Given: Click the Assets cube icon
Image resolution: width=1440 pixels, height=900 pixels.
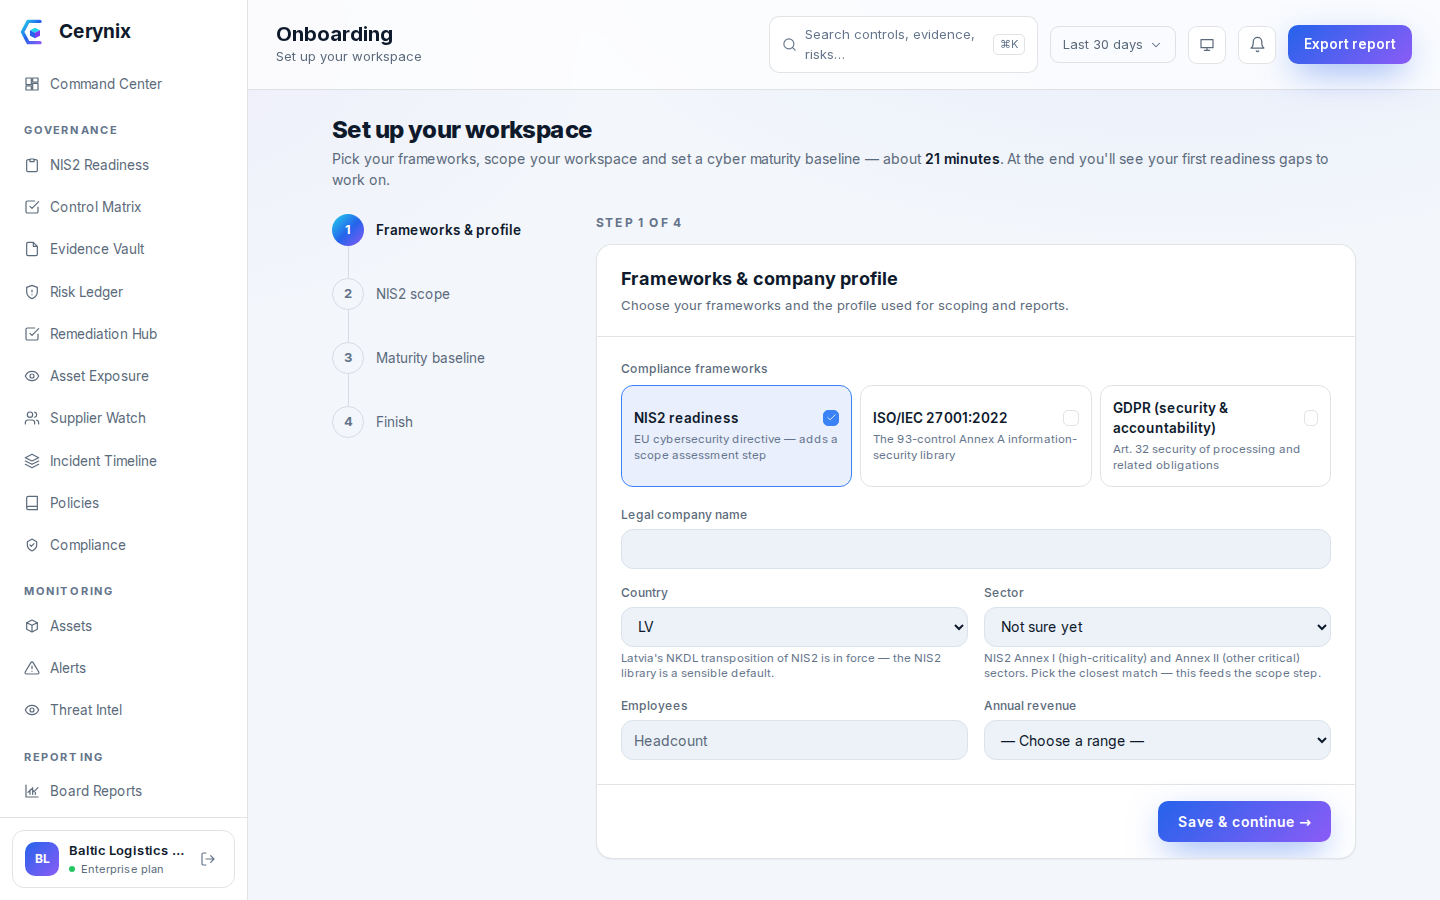Looking at the screenshot, I should 32,626.
